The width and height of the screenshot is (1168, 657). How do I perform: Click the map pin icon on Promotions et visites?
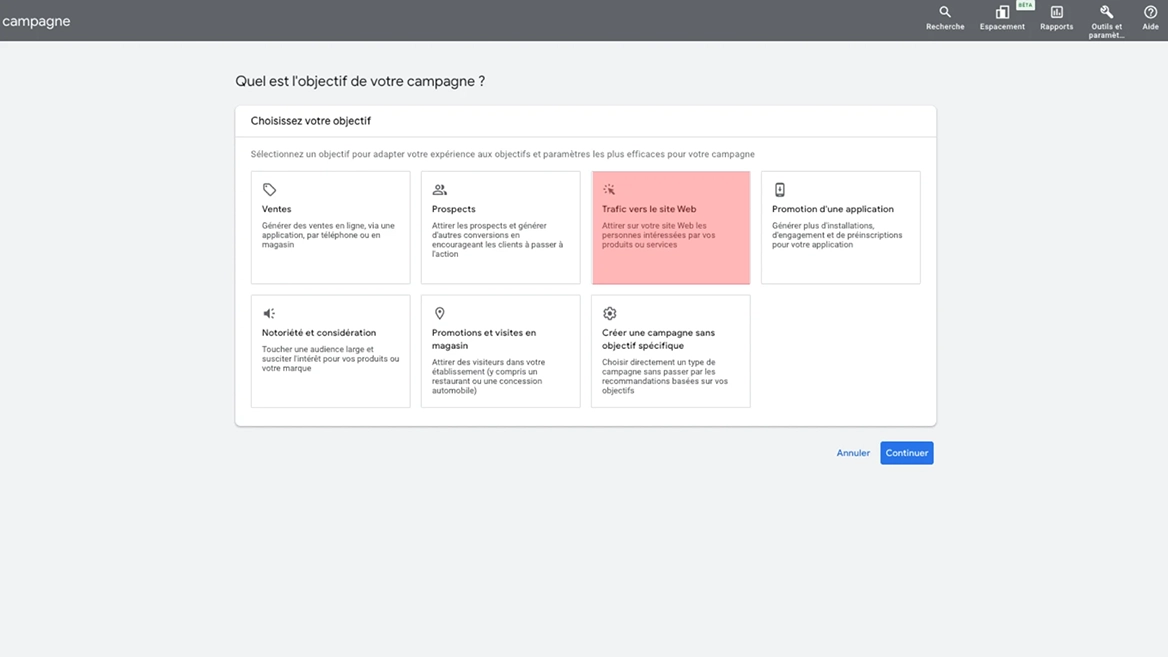coord(439,314)
